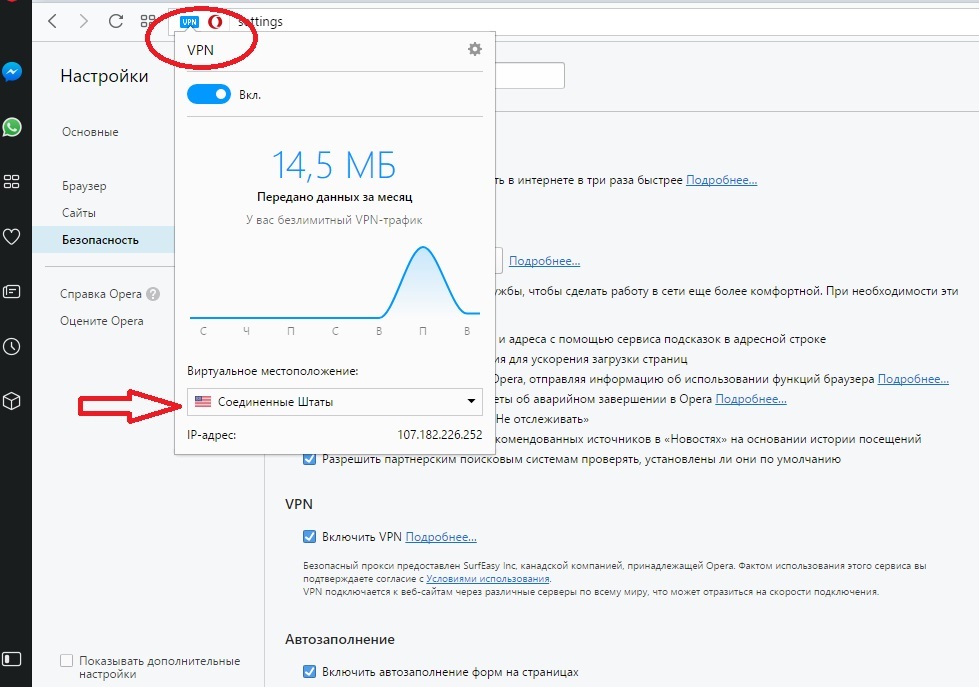Click the US flag in virtual location
Screen dimensions: 979x687
pos(203,402)
